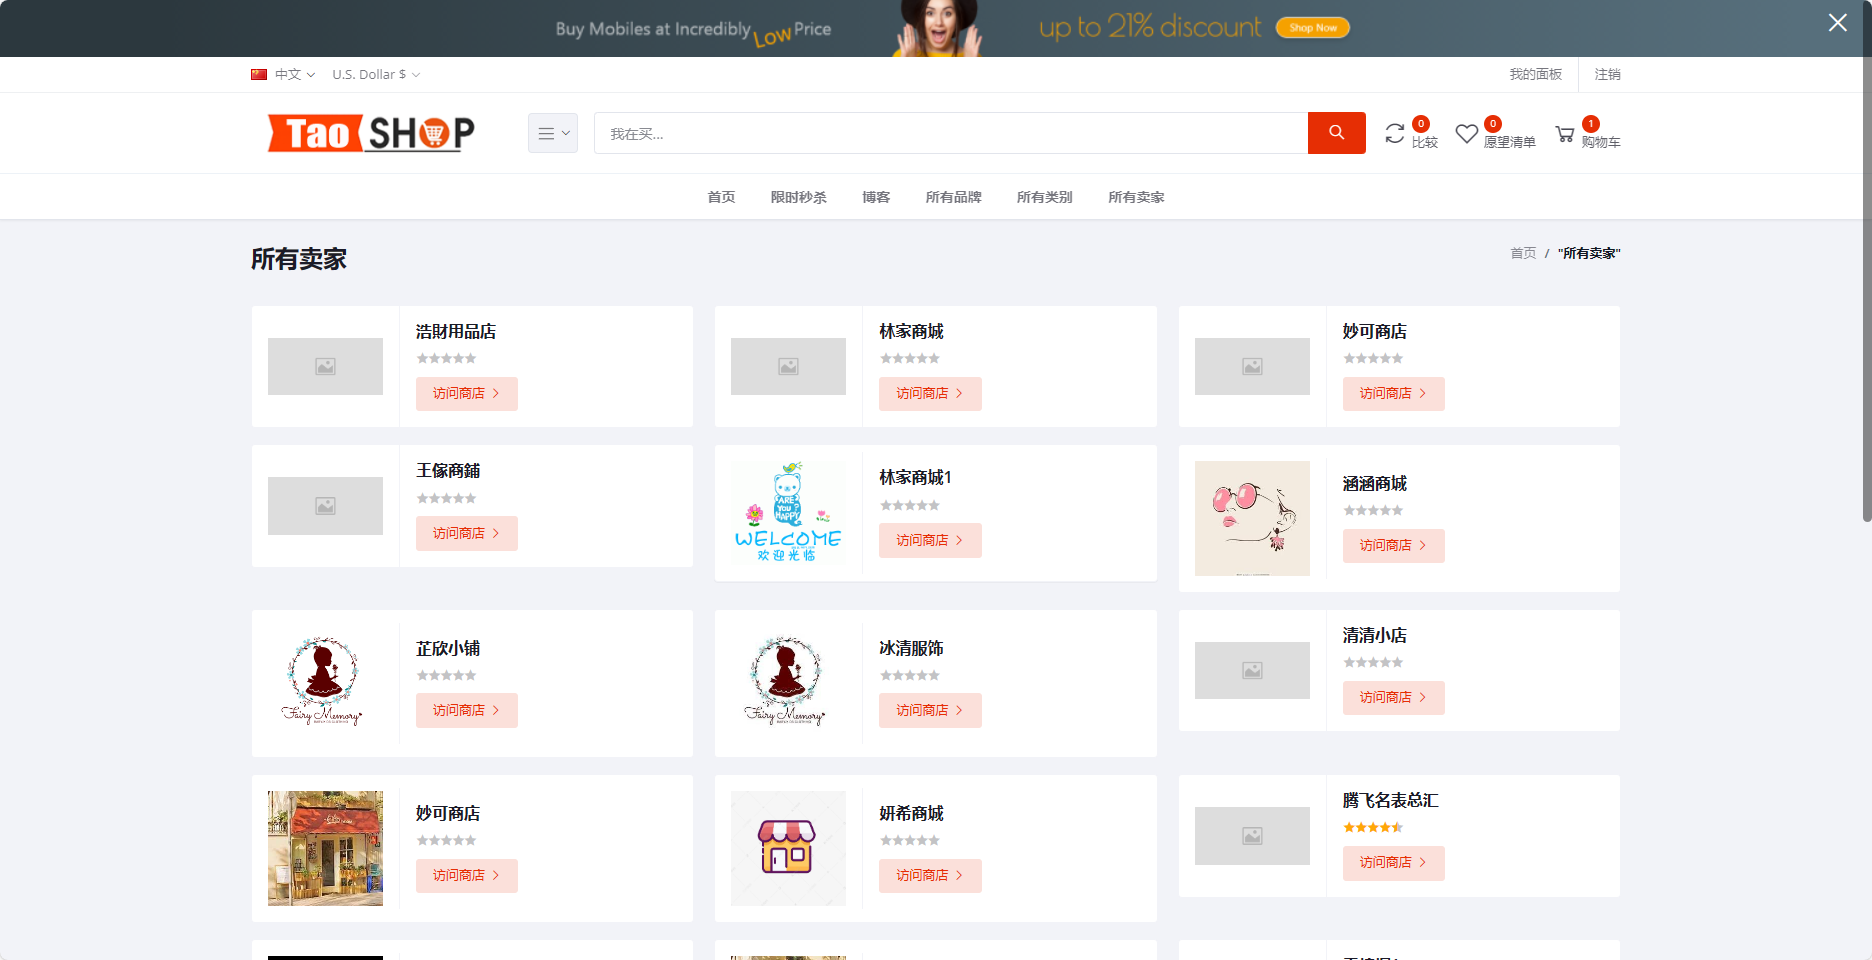Click the 冰清服饰 shop name
This screenshot has height=960, width=1872.
point(911,648)
